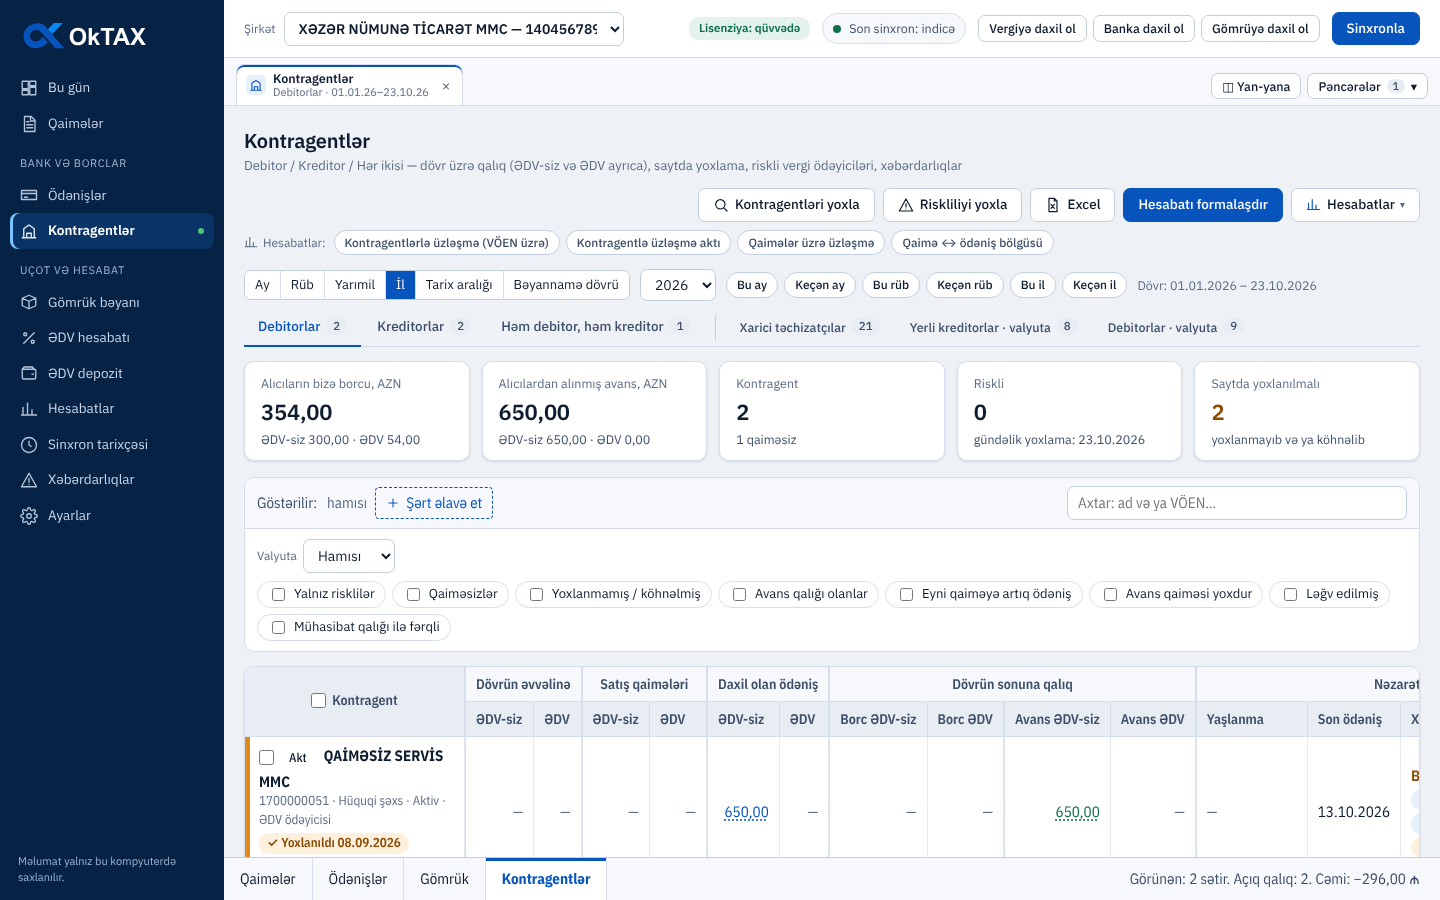Tick the Qaiməsizlər filter checkbox
This screenshot has height=900, width=1440.
[x=413, y=594]
